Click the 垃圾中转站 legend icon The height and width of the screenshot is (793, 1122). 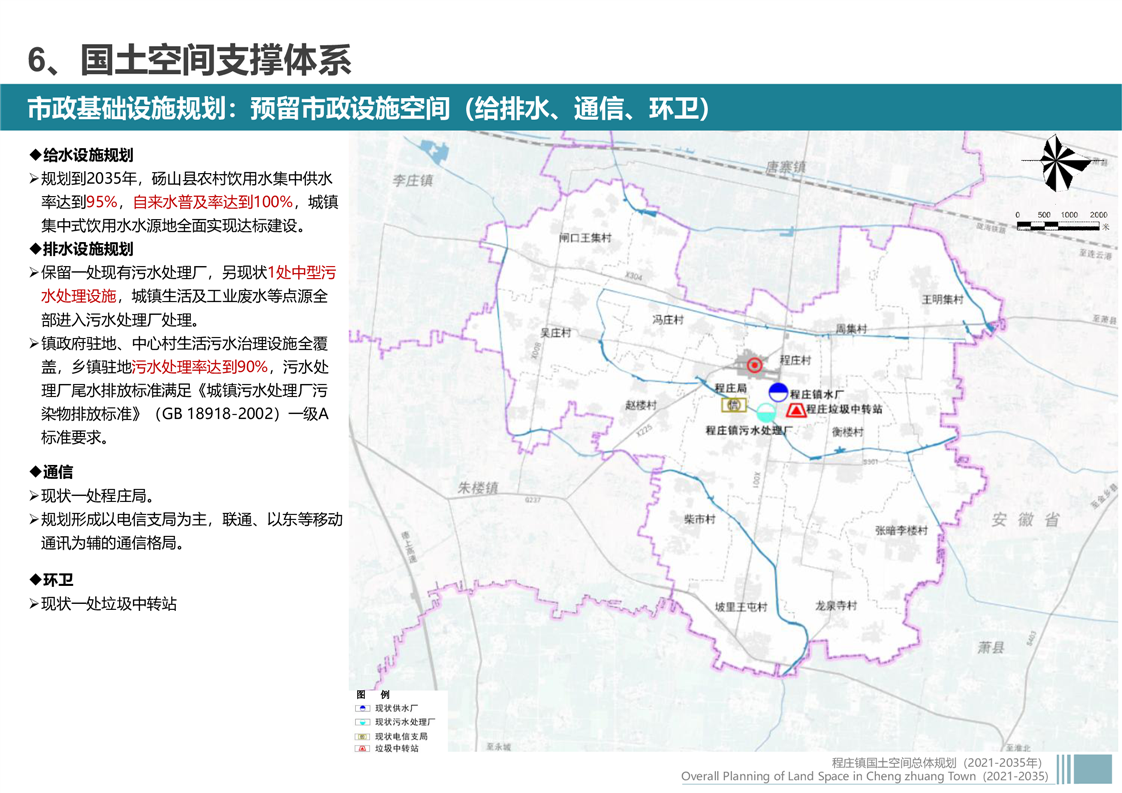point(362,748)
